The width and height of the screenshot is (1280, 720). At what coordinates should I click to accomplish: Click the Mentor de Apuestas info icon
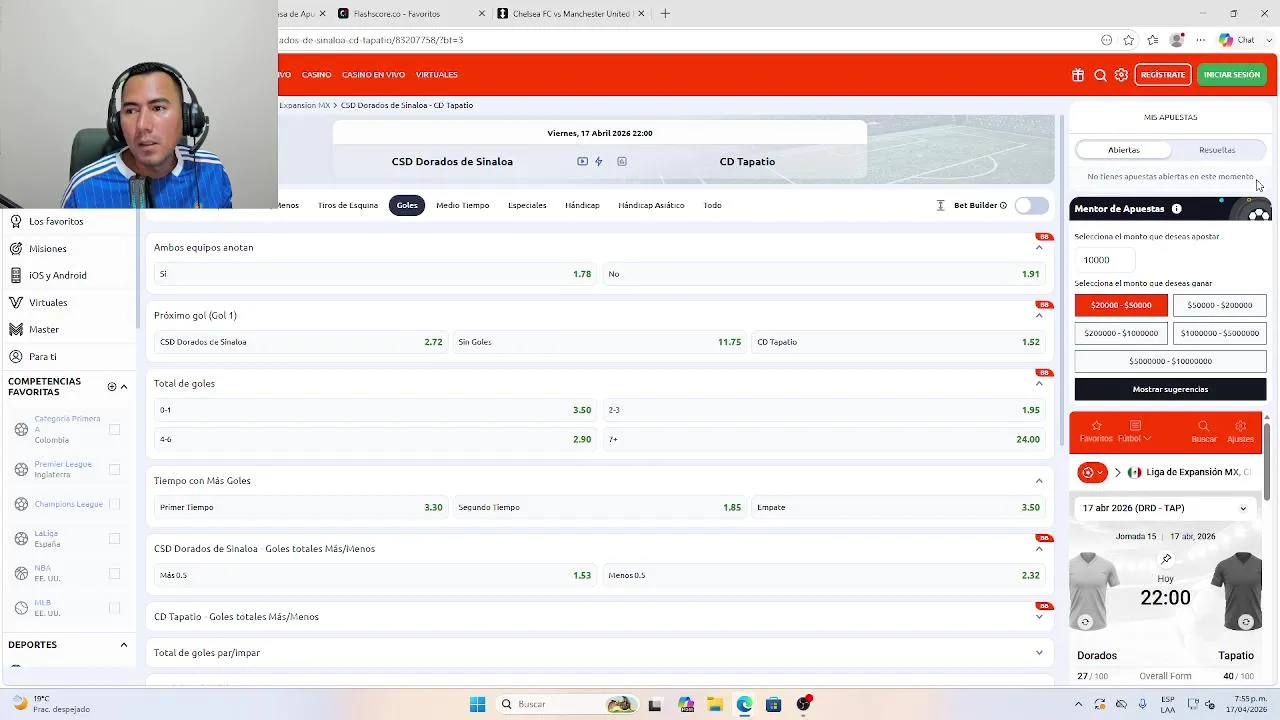click(x=1176, y=209)
